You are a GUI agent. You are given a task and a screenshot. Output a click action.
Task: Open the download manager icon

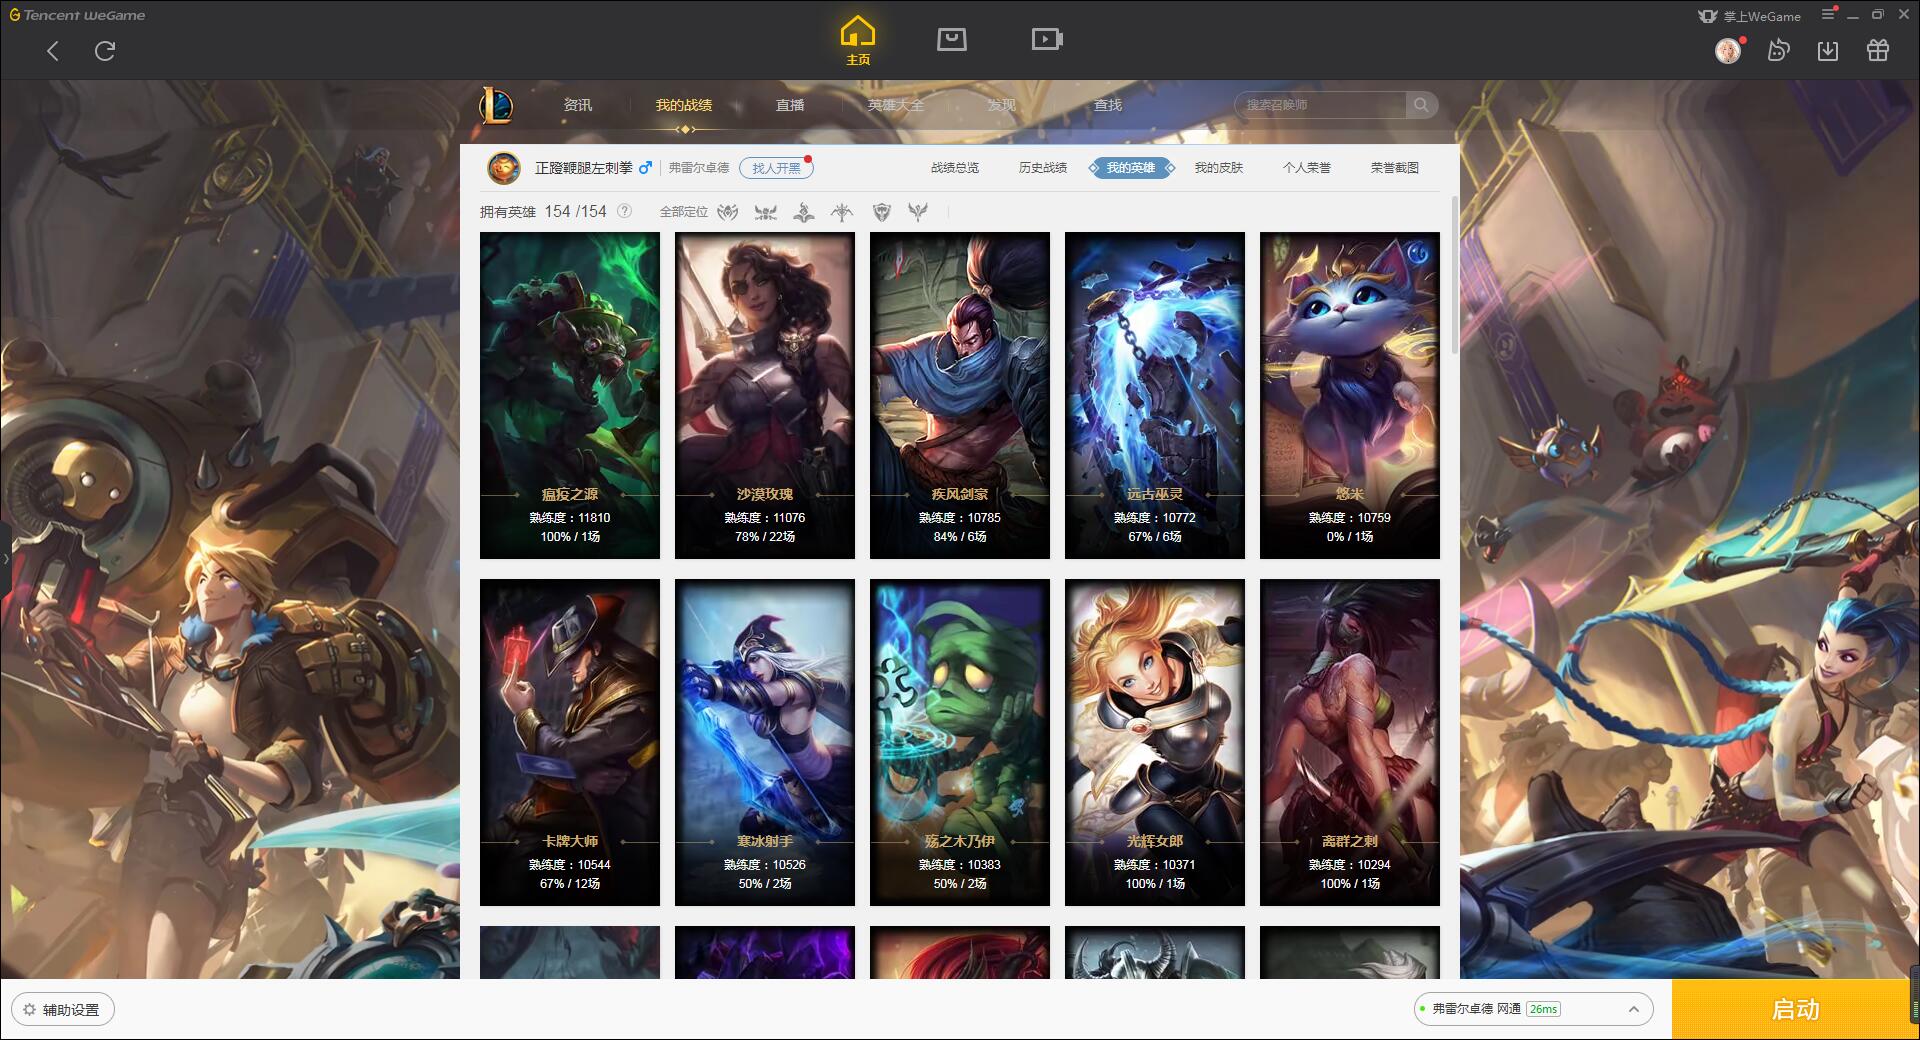pos(1828,51)
